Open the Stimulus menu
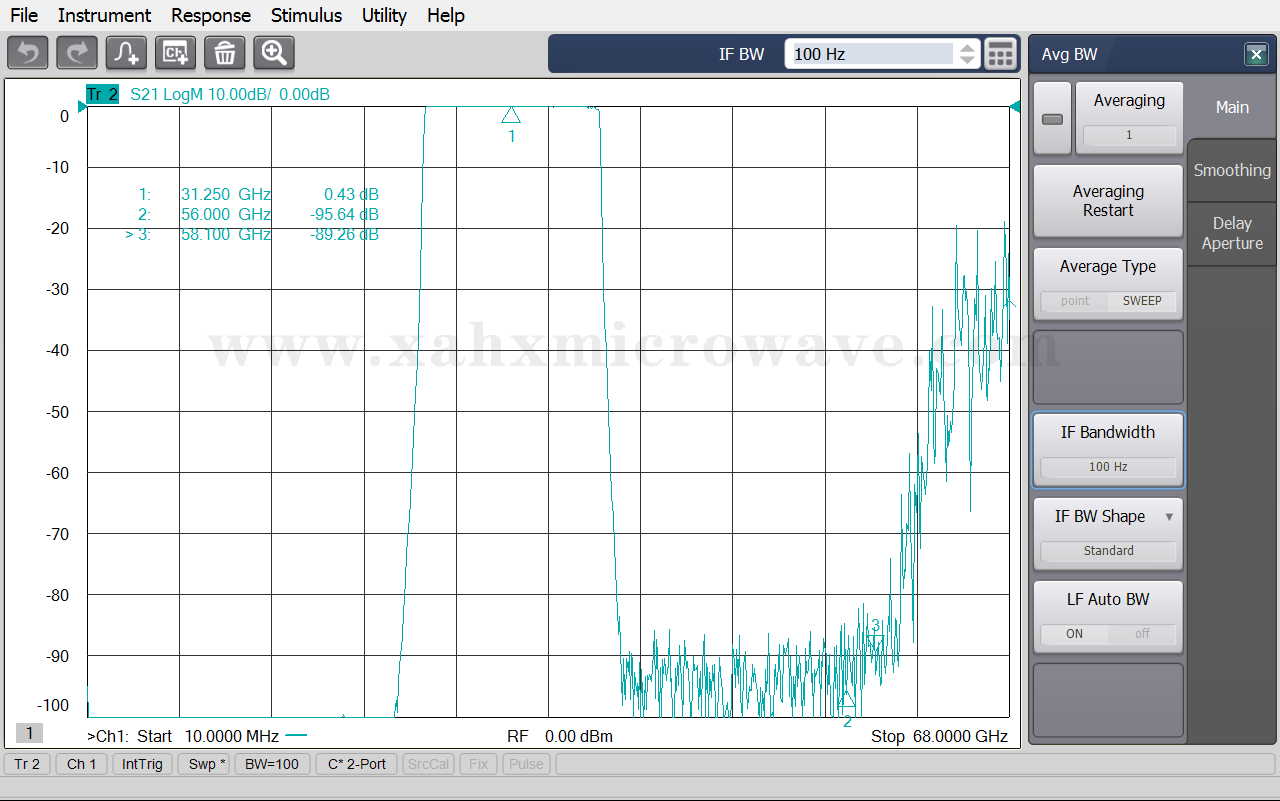Image resolution: width=1280 pixels, height=801 pixels. pos(306,15)
